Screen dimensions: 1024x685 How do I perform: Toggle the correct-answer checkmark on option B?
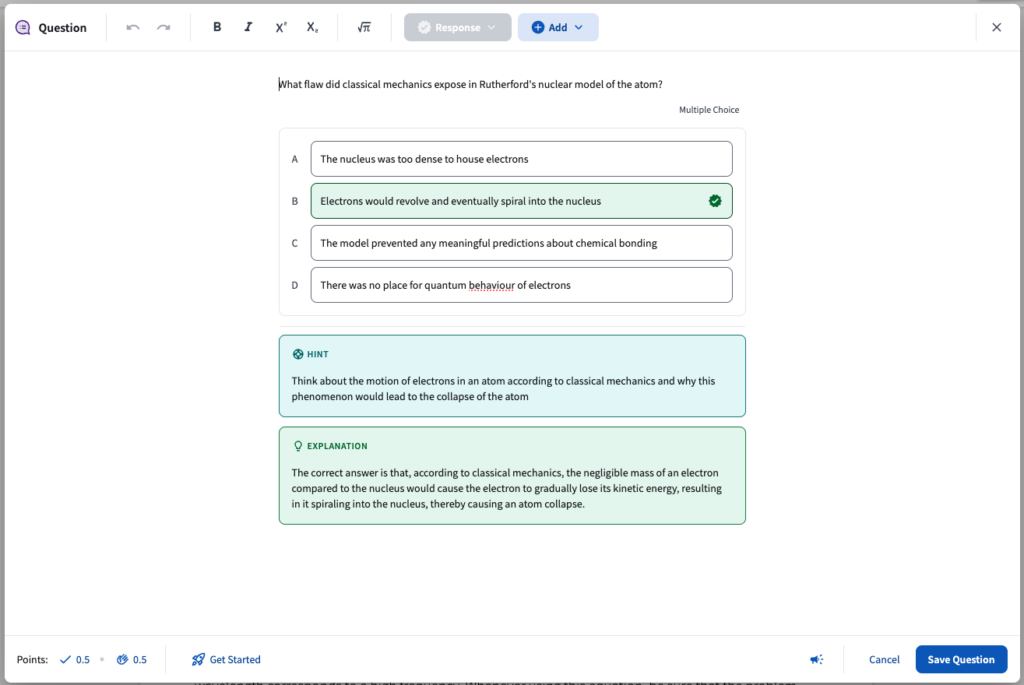[x=715, y=200]
